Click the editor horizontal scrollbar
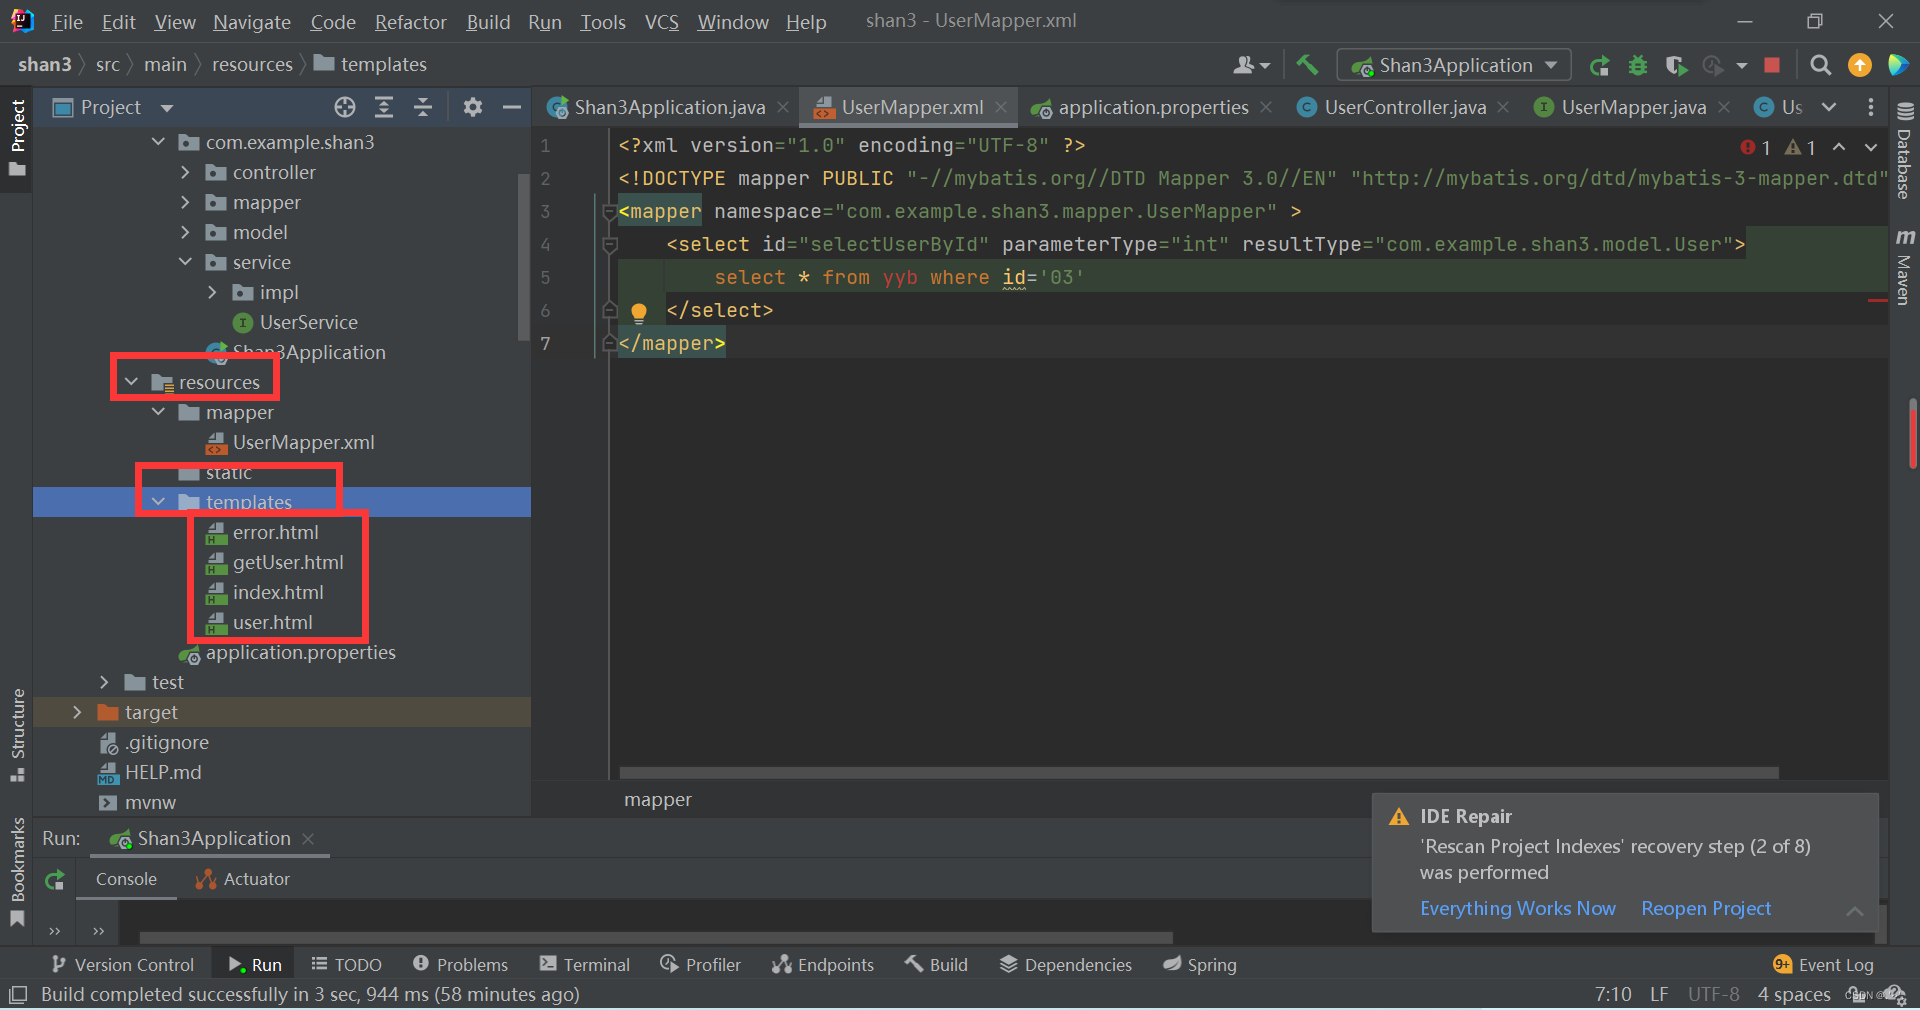The height and width of the screenshot is (1010, 1920). 1199,772
